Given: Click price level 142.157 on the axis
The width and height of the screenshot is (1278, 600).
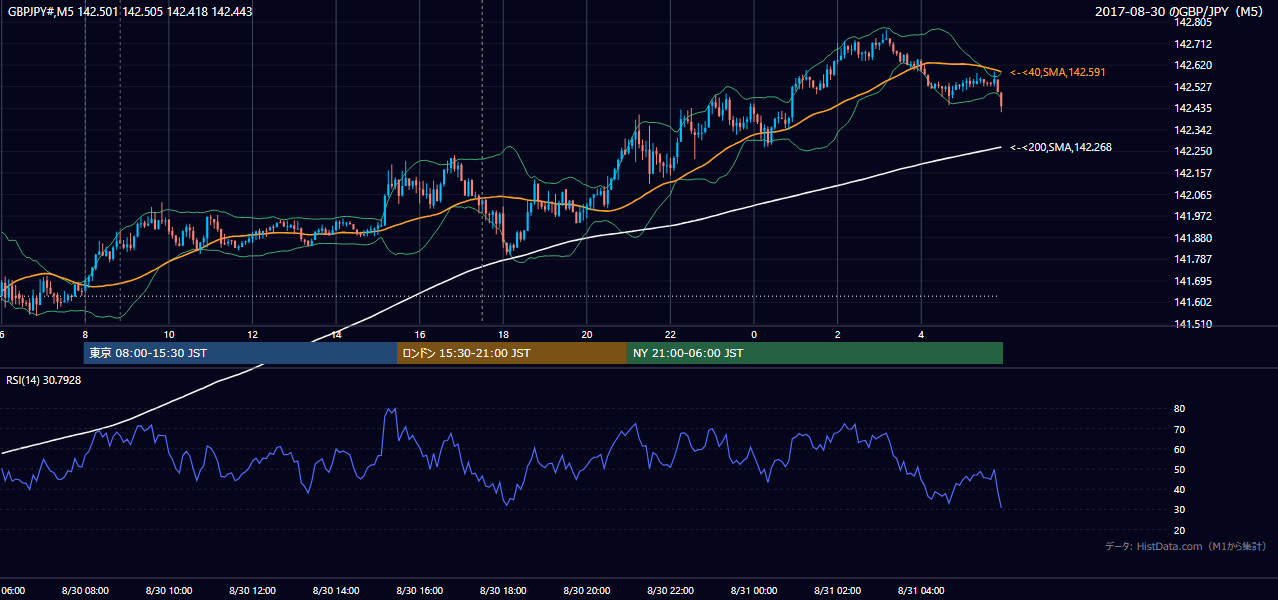Looking at the screenshot, I should tap(1194, 173).
